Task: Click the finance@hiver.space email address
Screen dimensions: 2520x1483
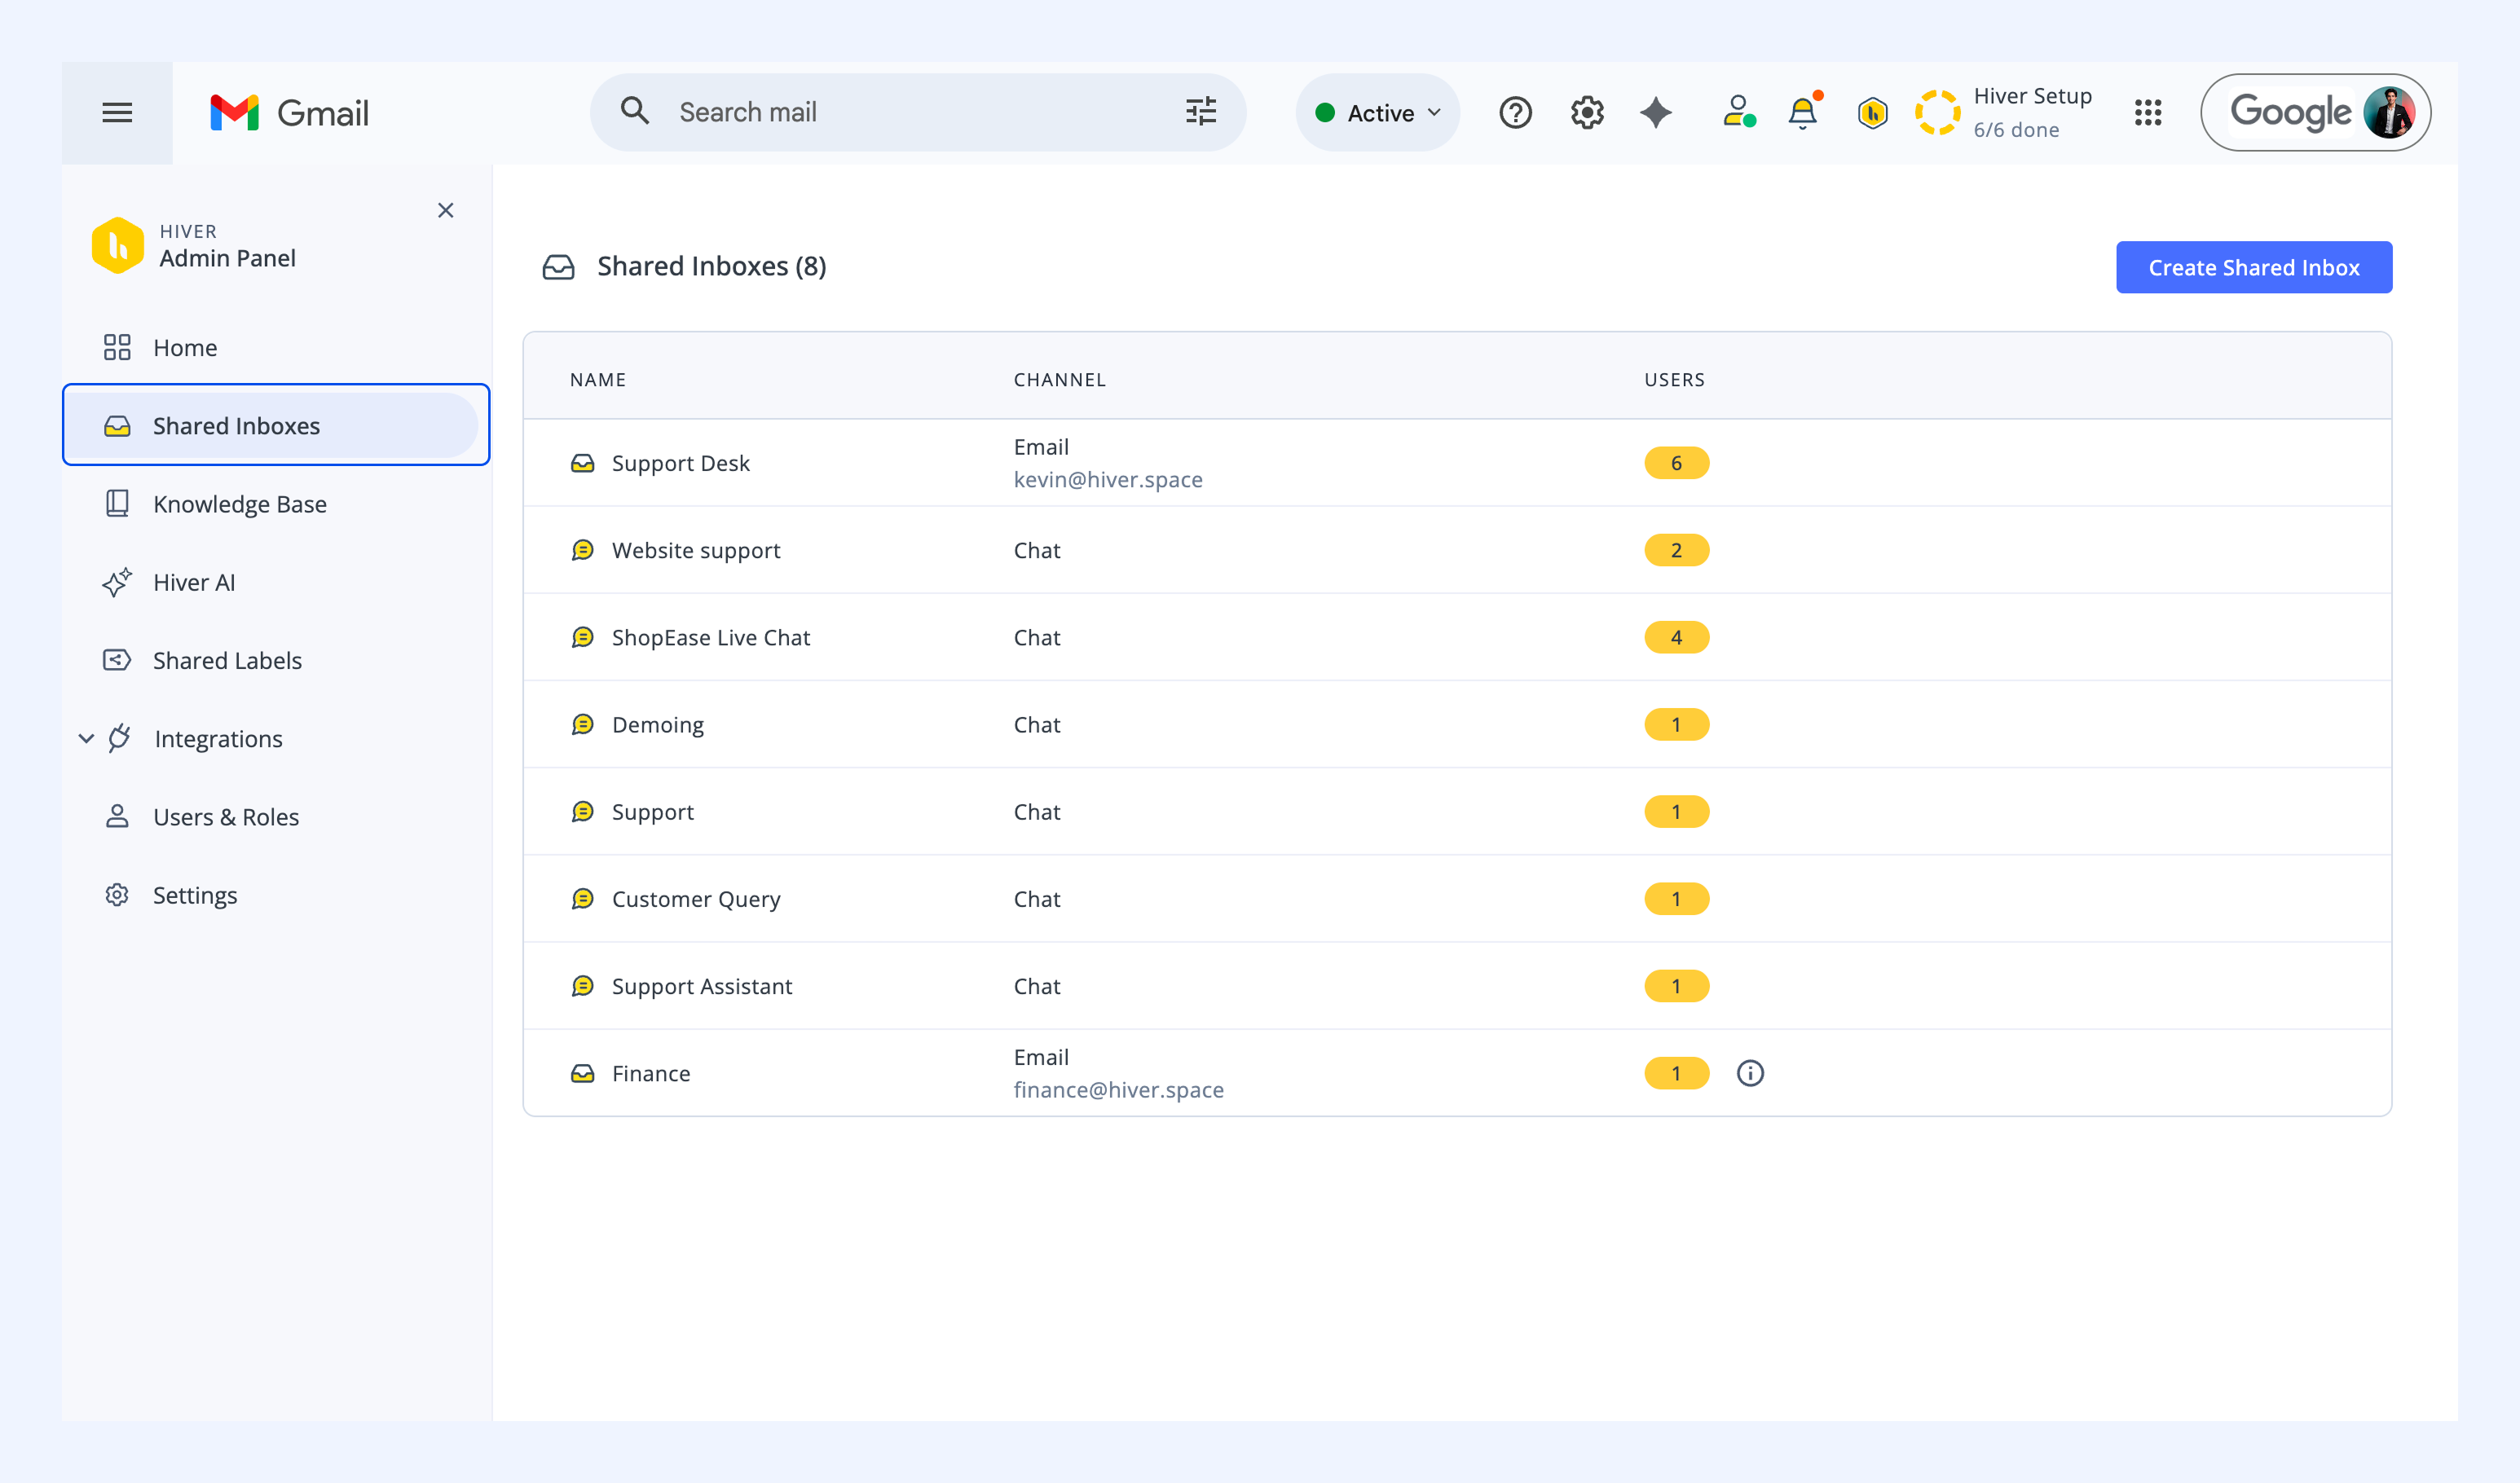Action: click(1118, 1090)
